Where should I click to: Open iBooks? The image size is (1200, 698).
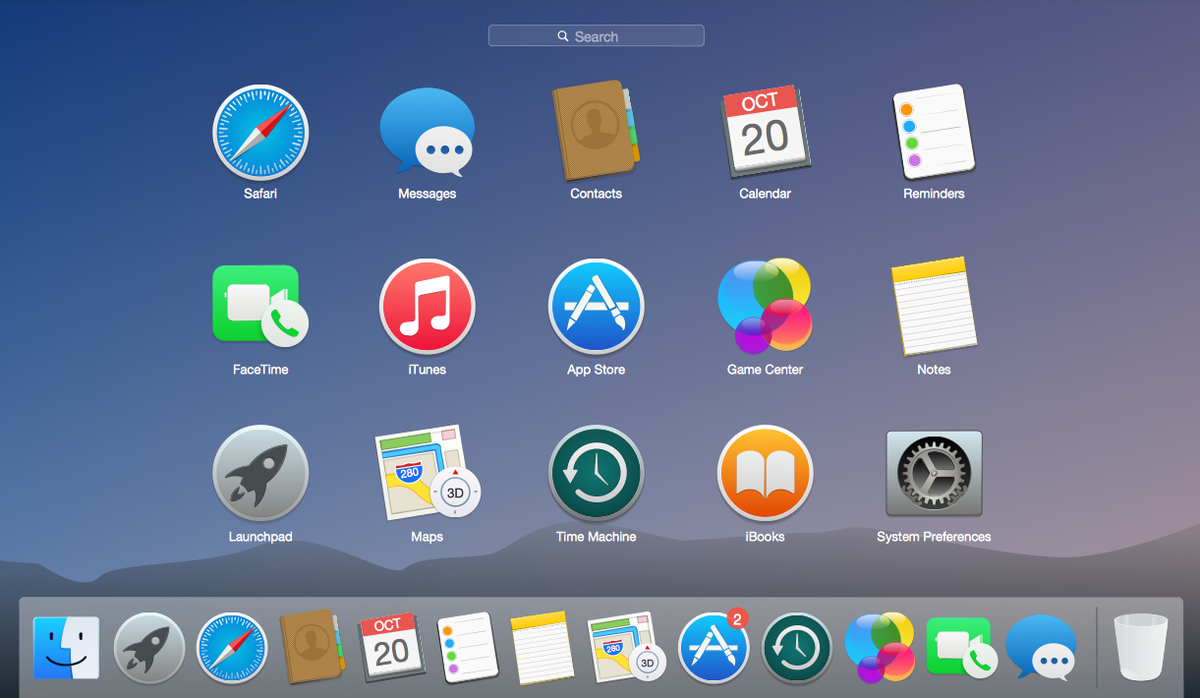pos(765,473)
